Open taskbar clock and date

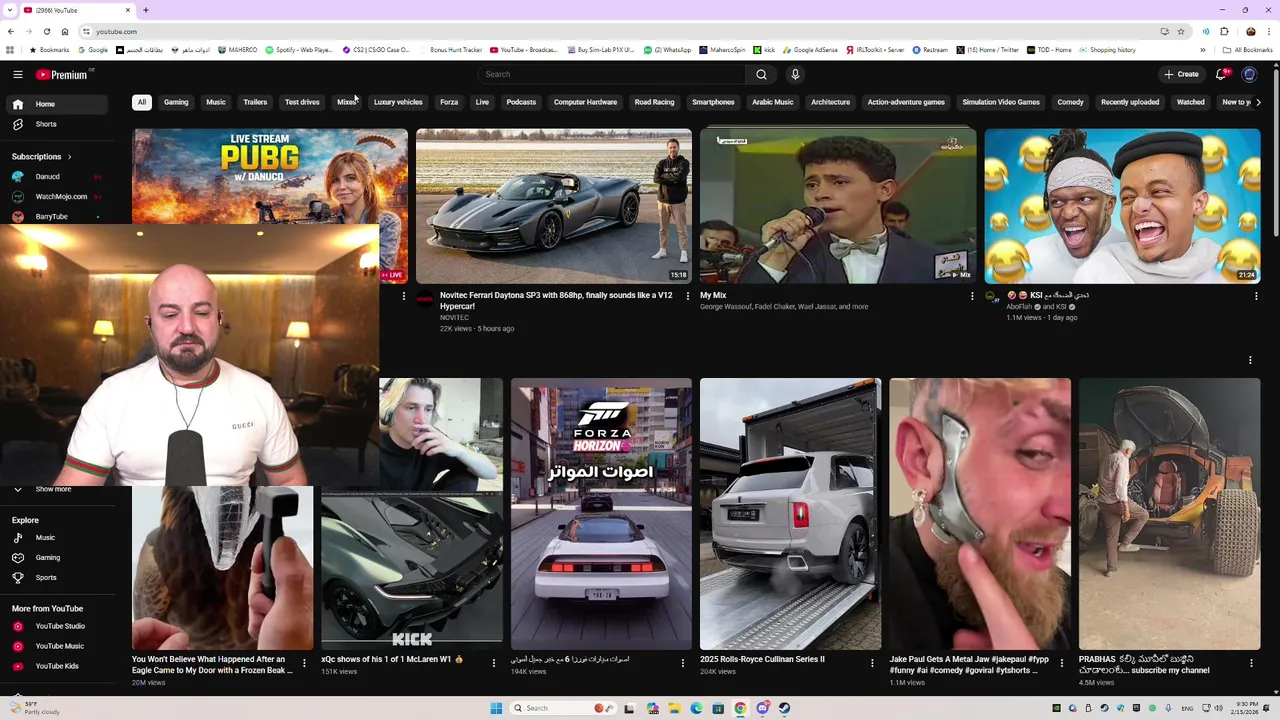(1247, 708)
